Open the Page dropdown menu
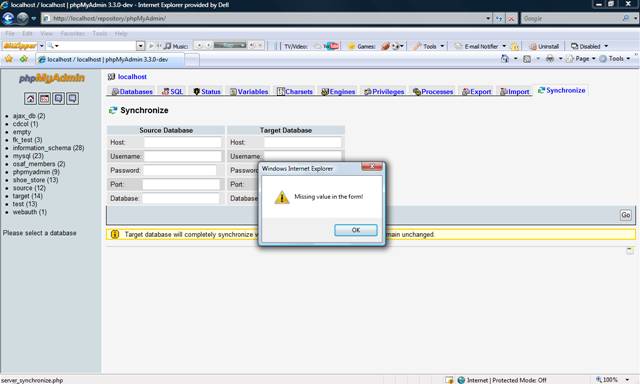The width and height of the screenshot is (640, 384). click(x=581, y=59)
